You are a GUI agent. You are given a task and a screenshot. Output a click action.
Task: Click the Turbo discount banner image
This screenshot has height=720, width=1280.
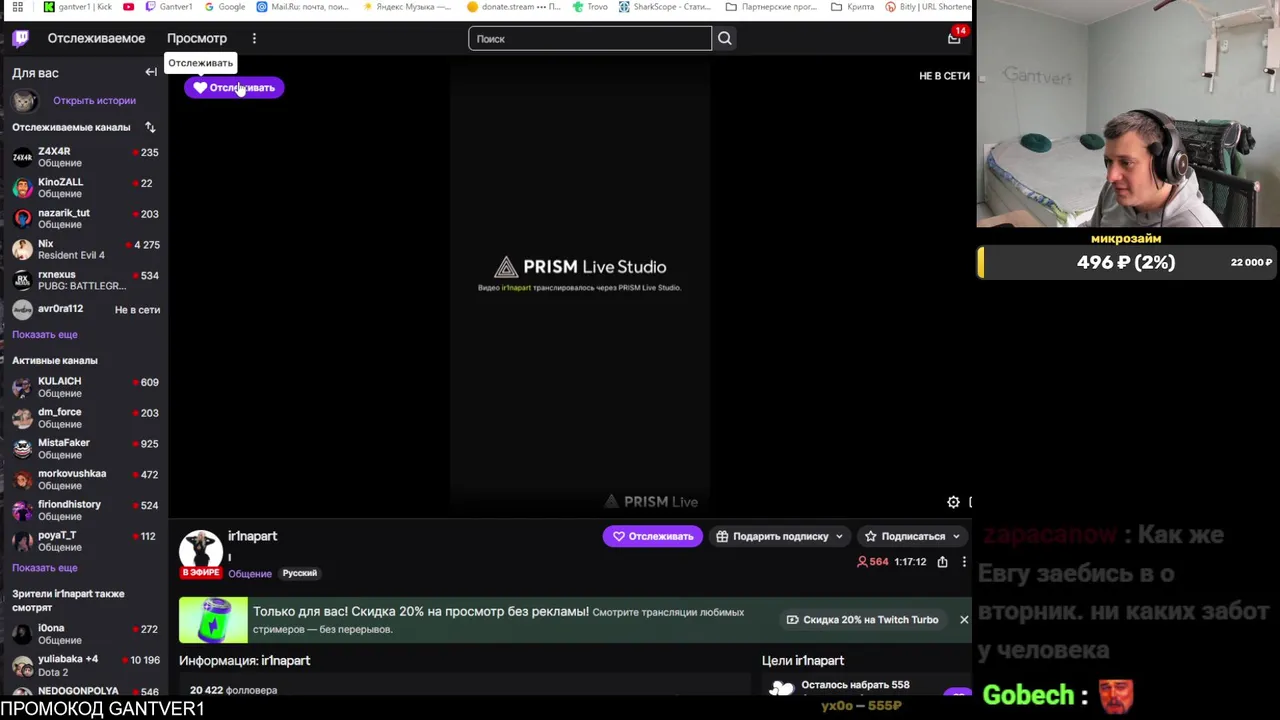[213, 620]
